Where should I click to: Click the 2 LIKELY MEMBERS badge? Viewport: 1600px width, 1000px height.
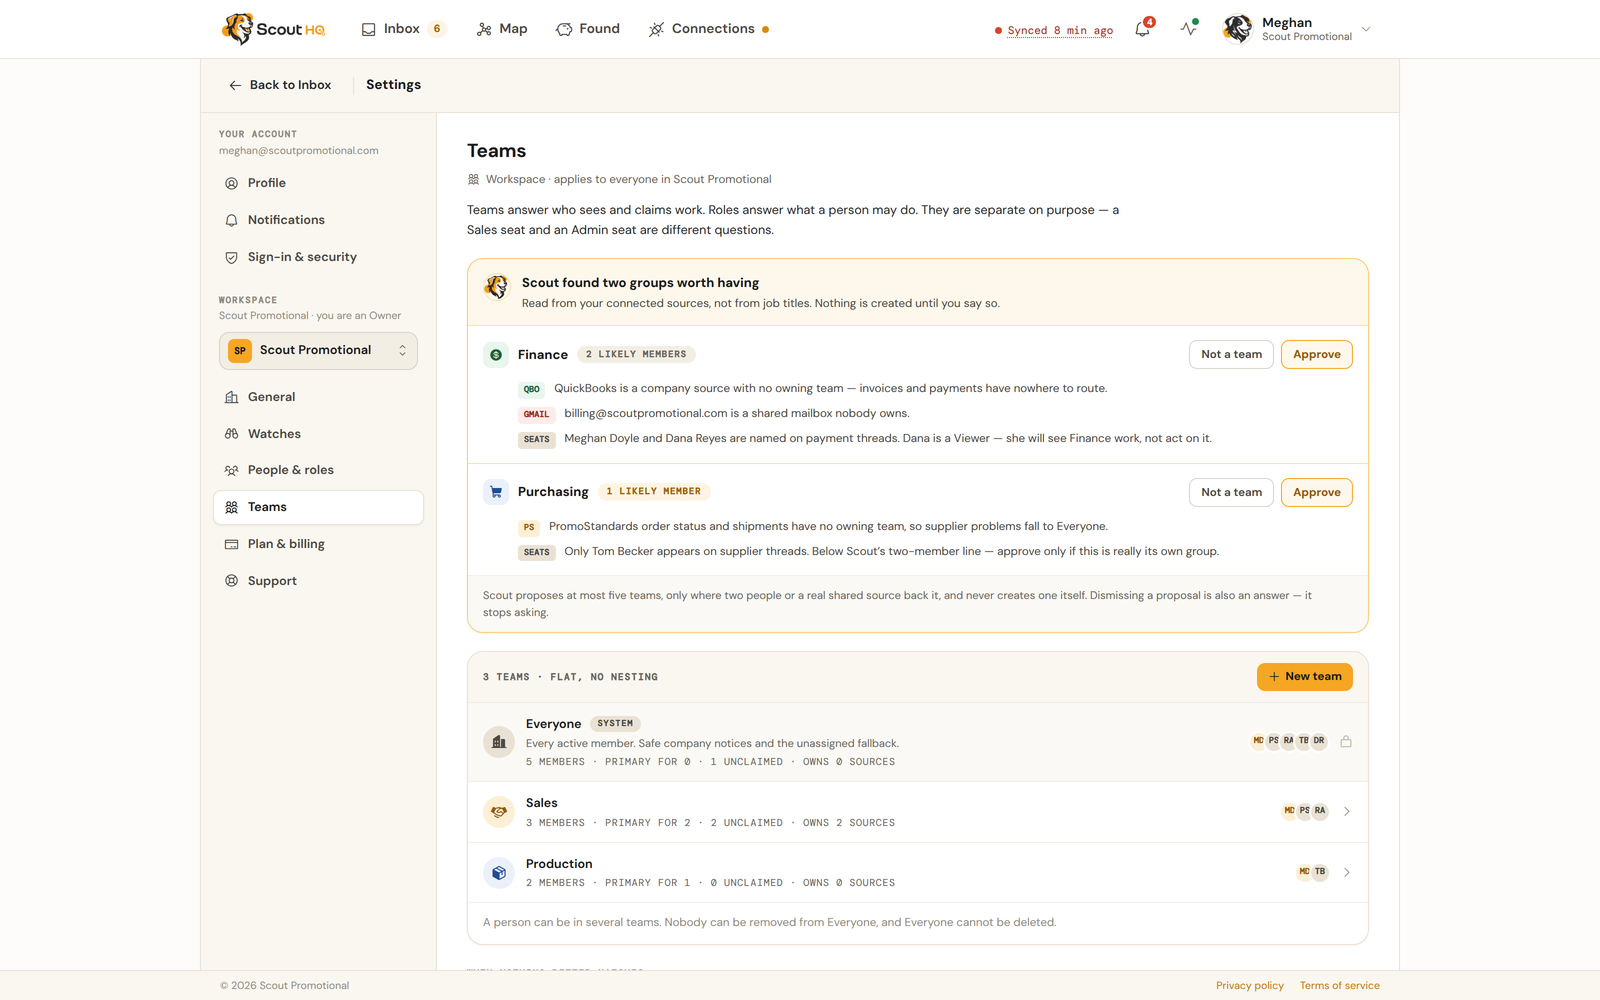click(x=636, y=354)
